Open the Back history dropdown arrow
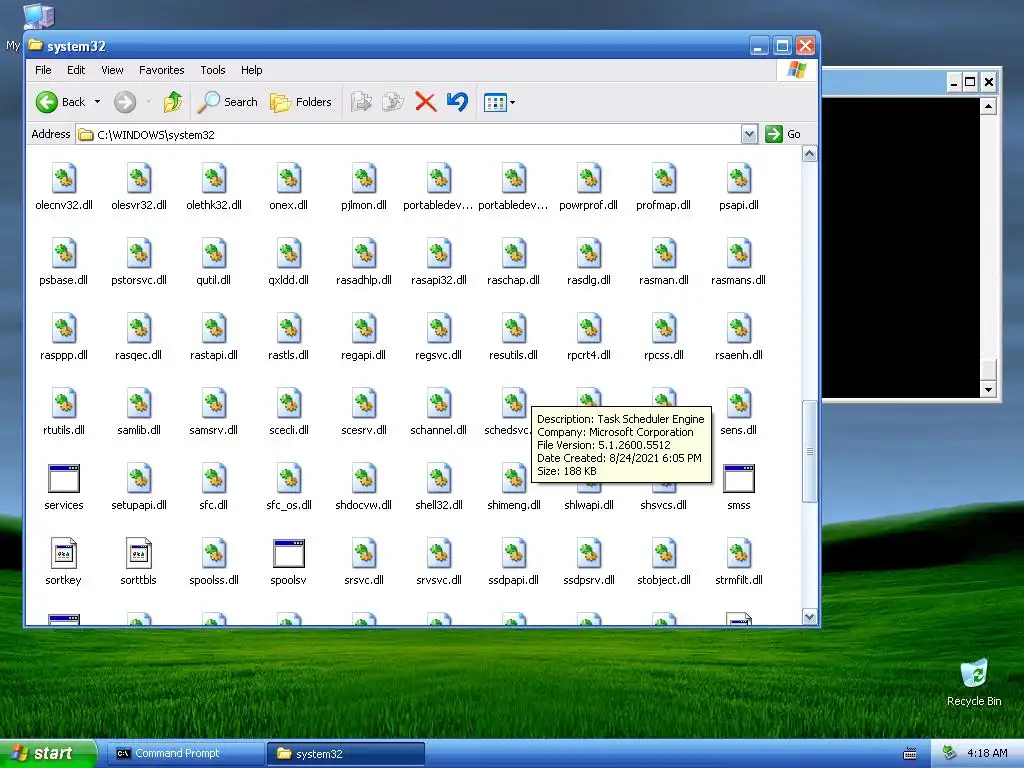 [x=97, y=102]
